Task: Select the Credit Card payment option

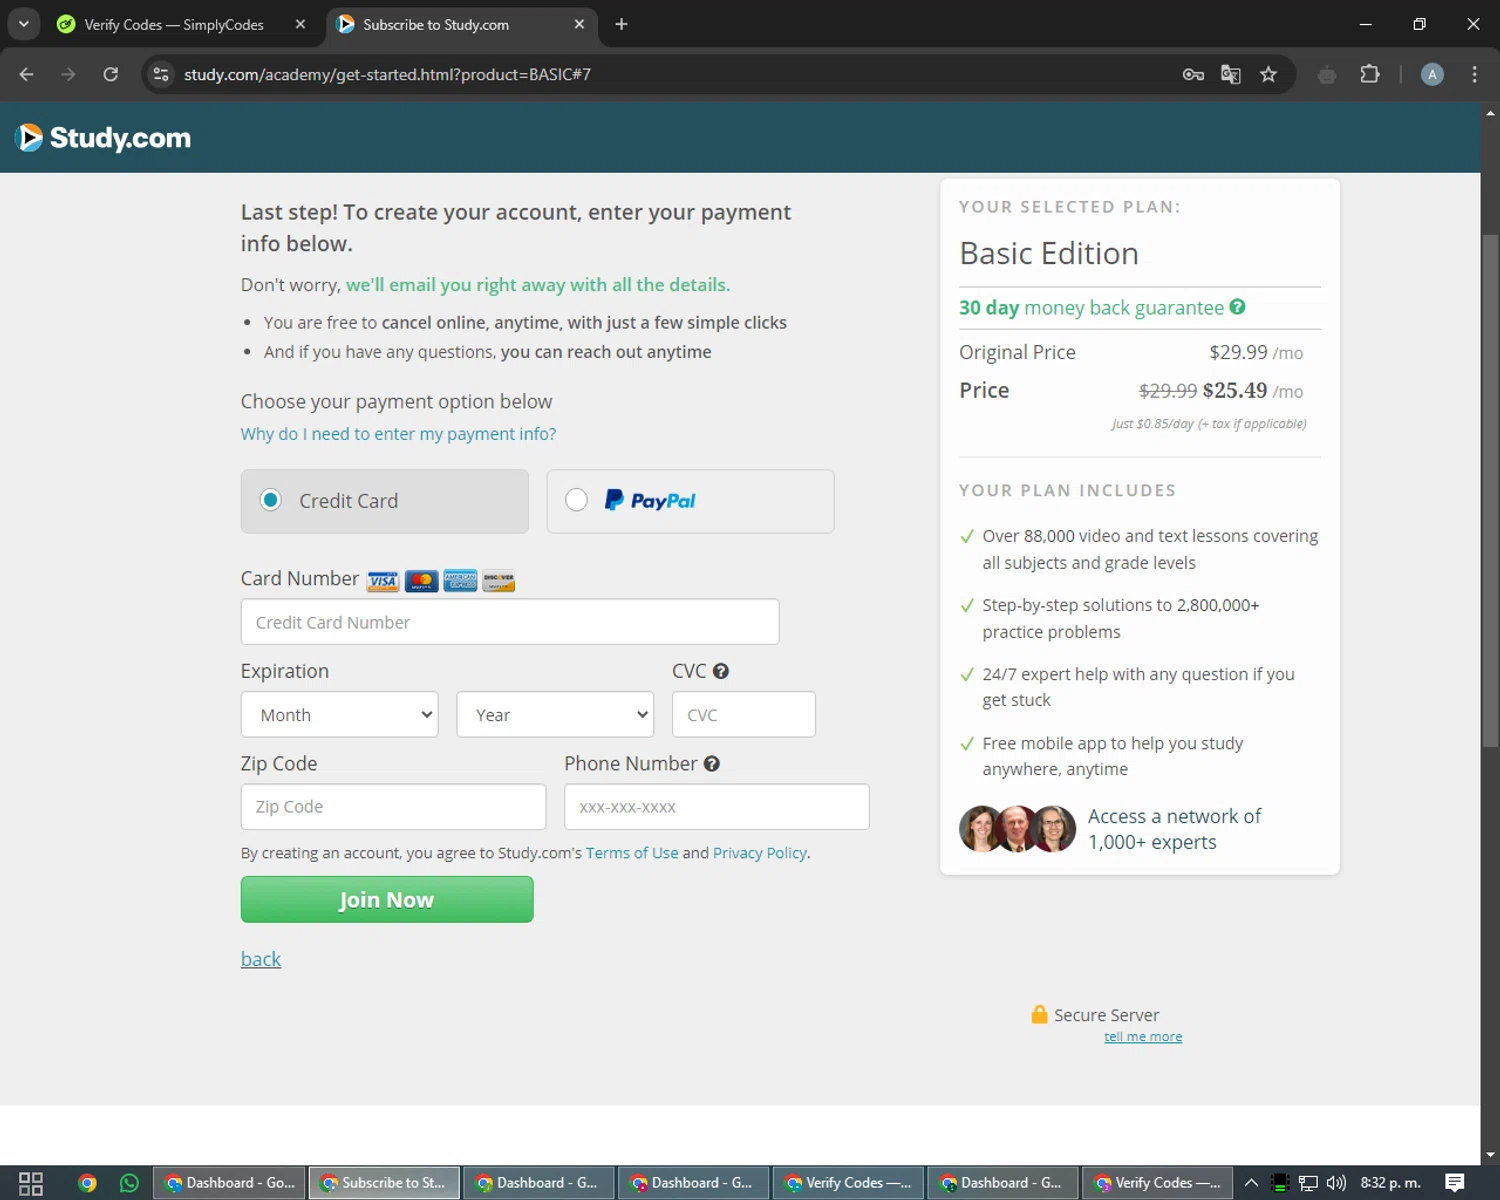Action: click(384, 501)
